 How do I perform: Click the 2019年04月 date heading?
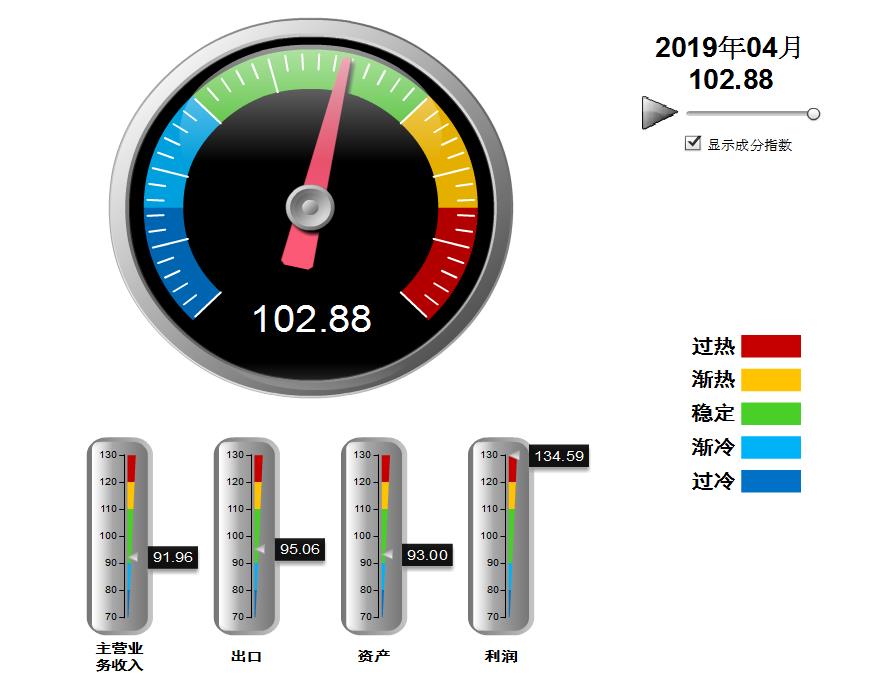click(729, 48)
